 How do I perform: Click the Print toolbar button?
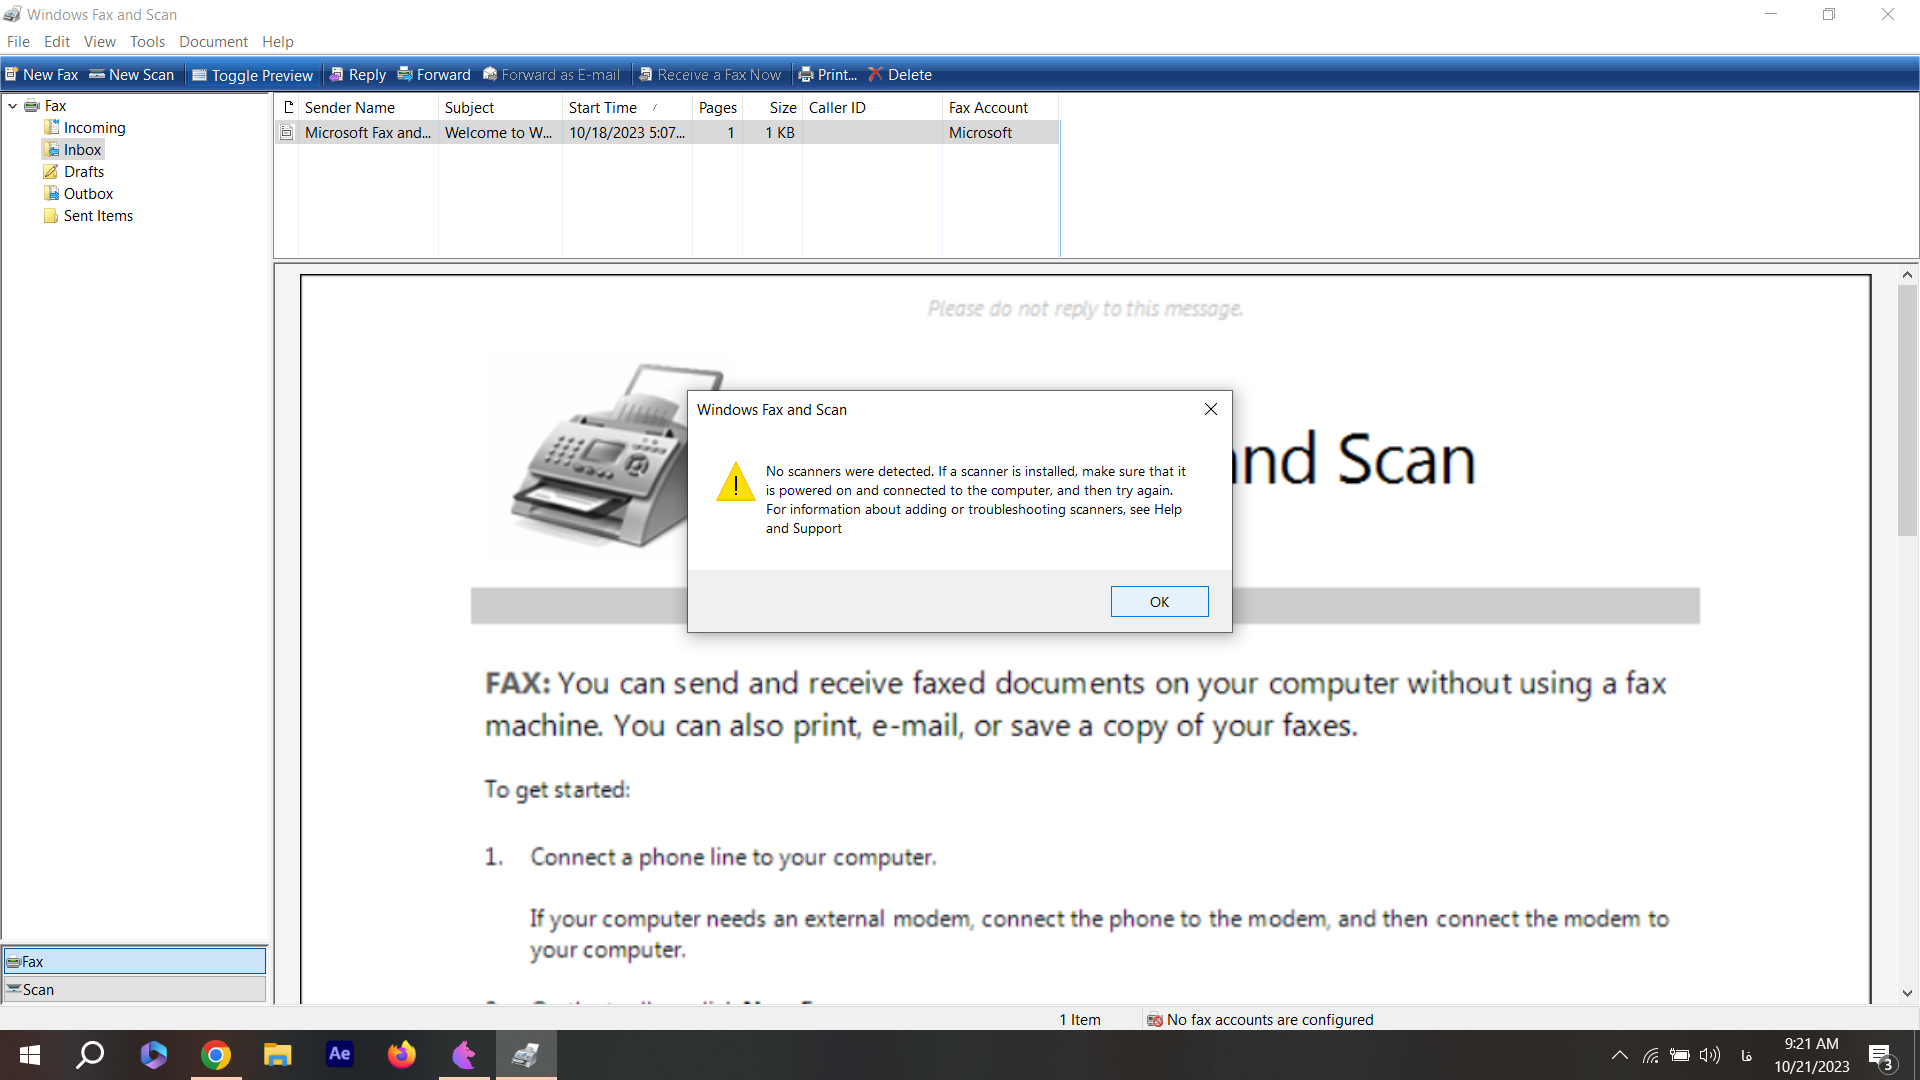(828, 75)
